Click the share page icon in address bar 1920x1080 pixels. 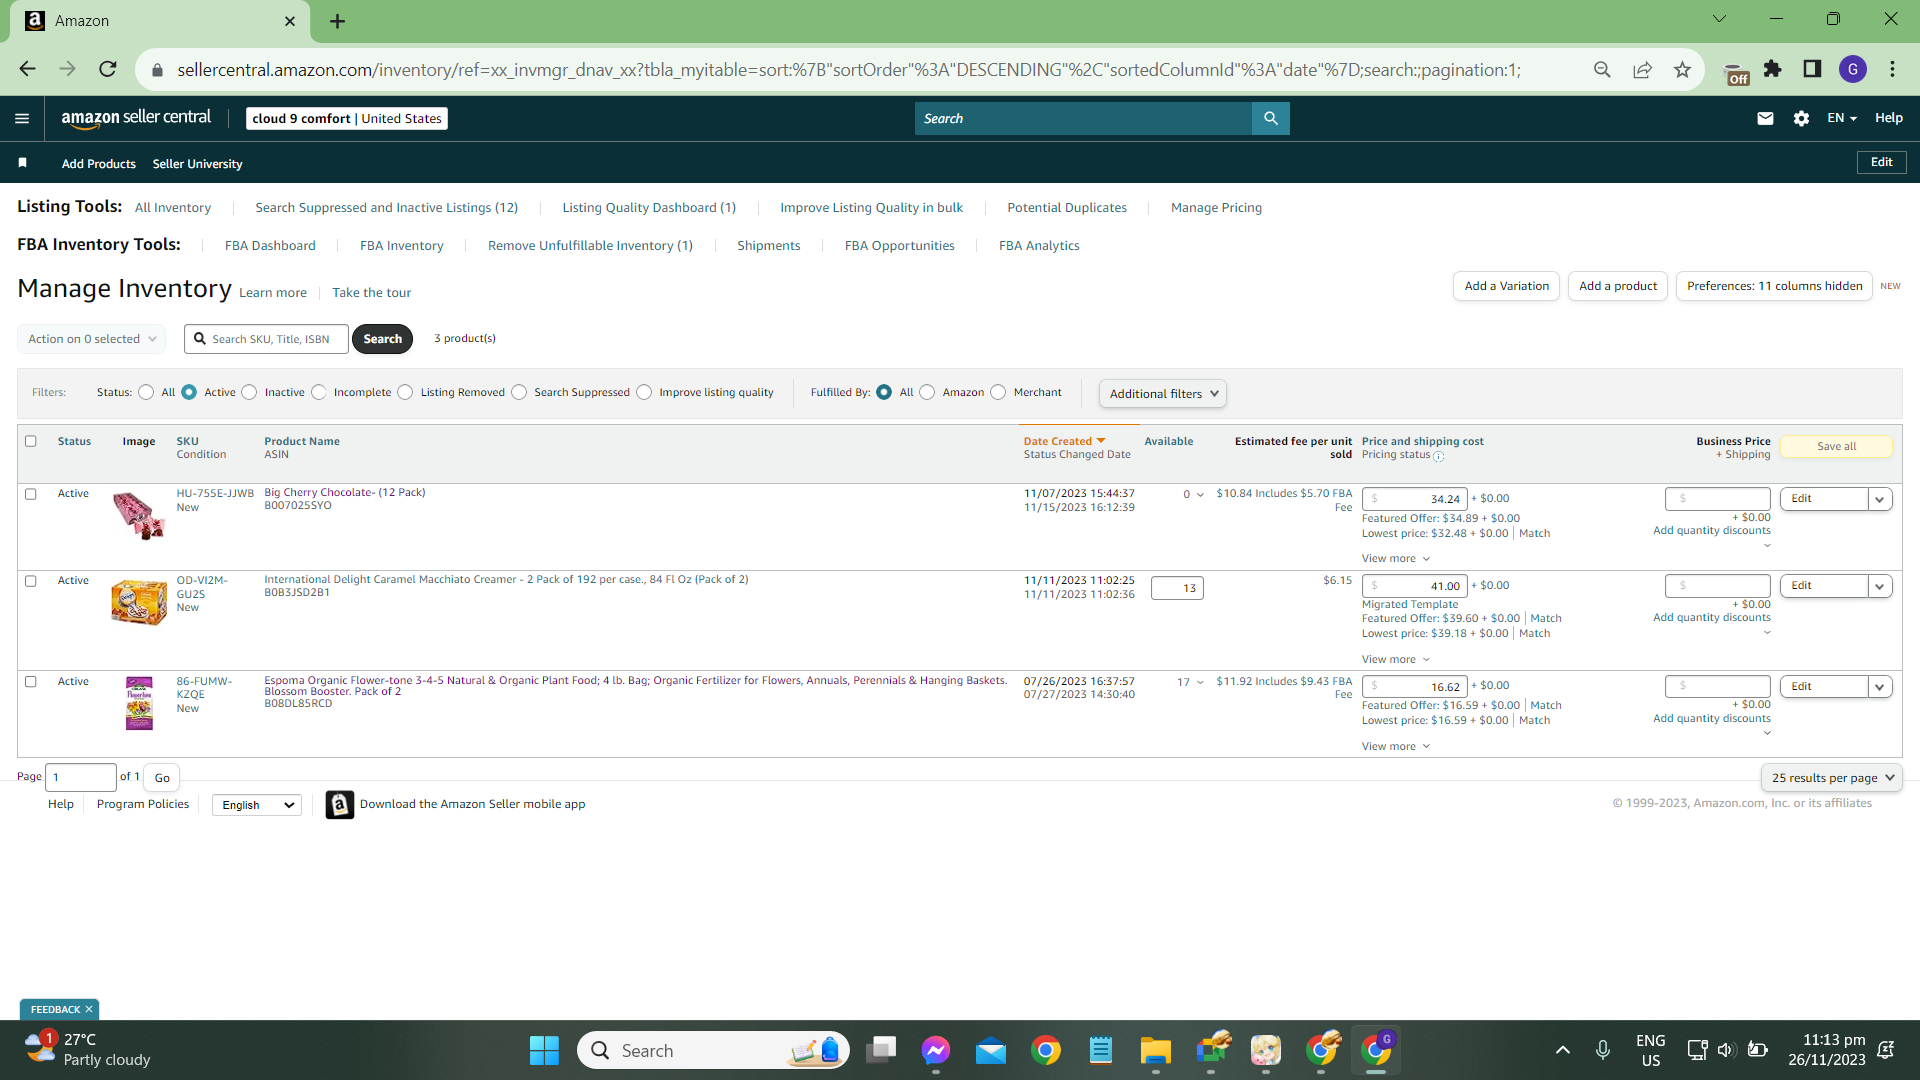[x=1642, y=69]
